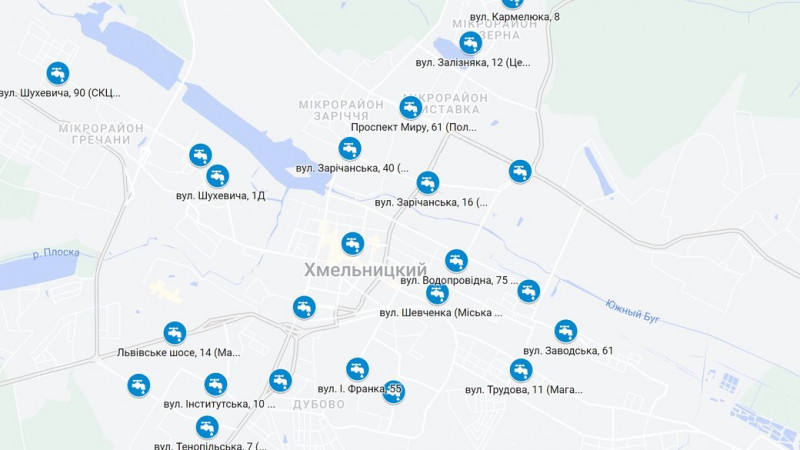800x450 pixels.
Task: Click the Хмельницкий city name label
Action: tap(365, 270)
